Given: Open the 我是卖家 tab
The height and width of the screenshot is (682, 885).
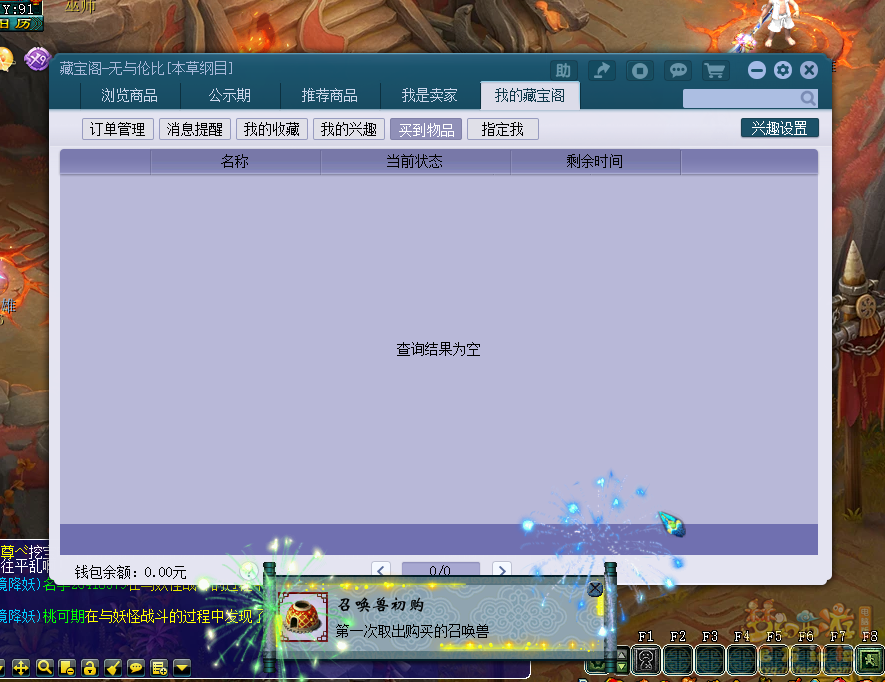Looking at the screenshot, I should 430,95.
